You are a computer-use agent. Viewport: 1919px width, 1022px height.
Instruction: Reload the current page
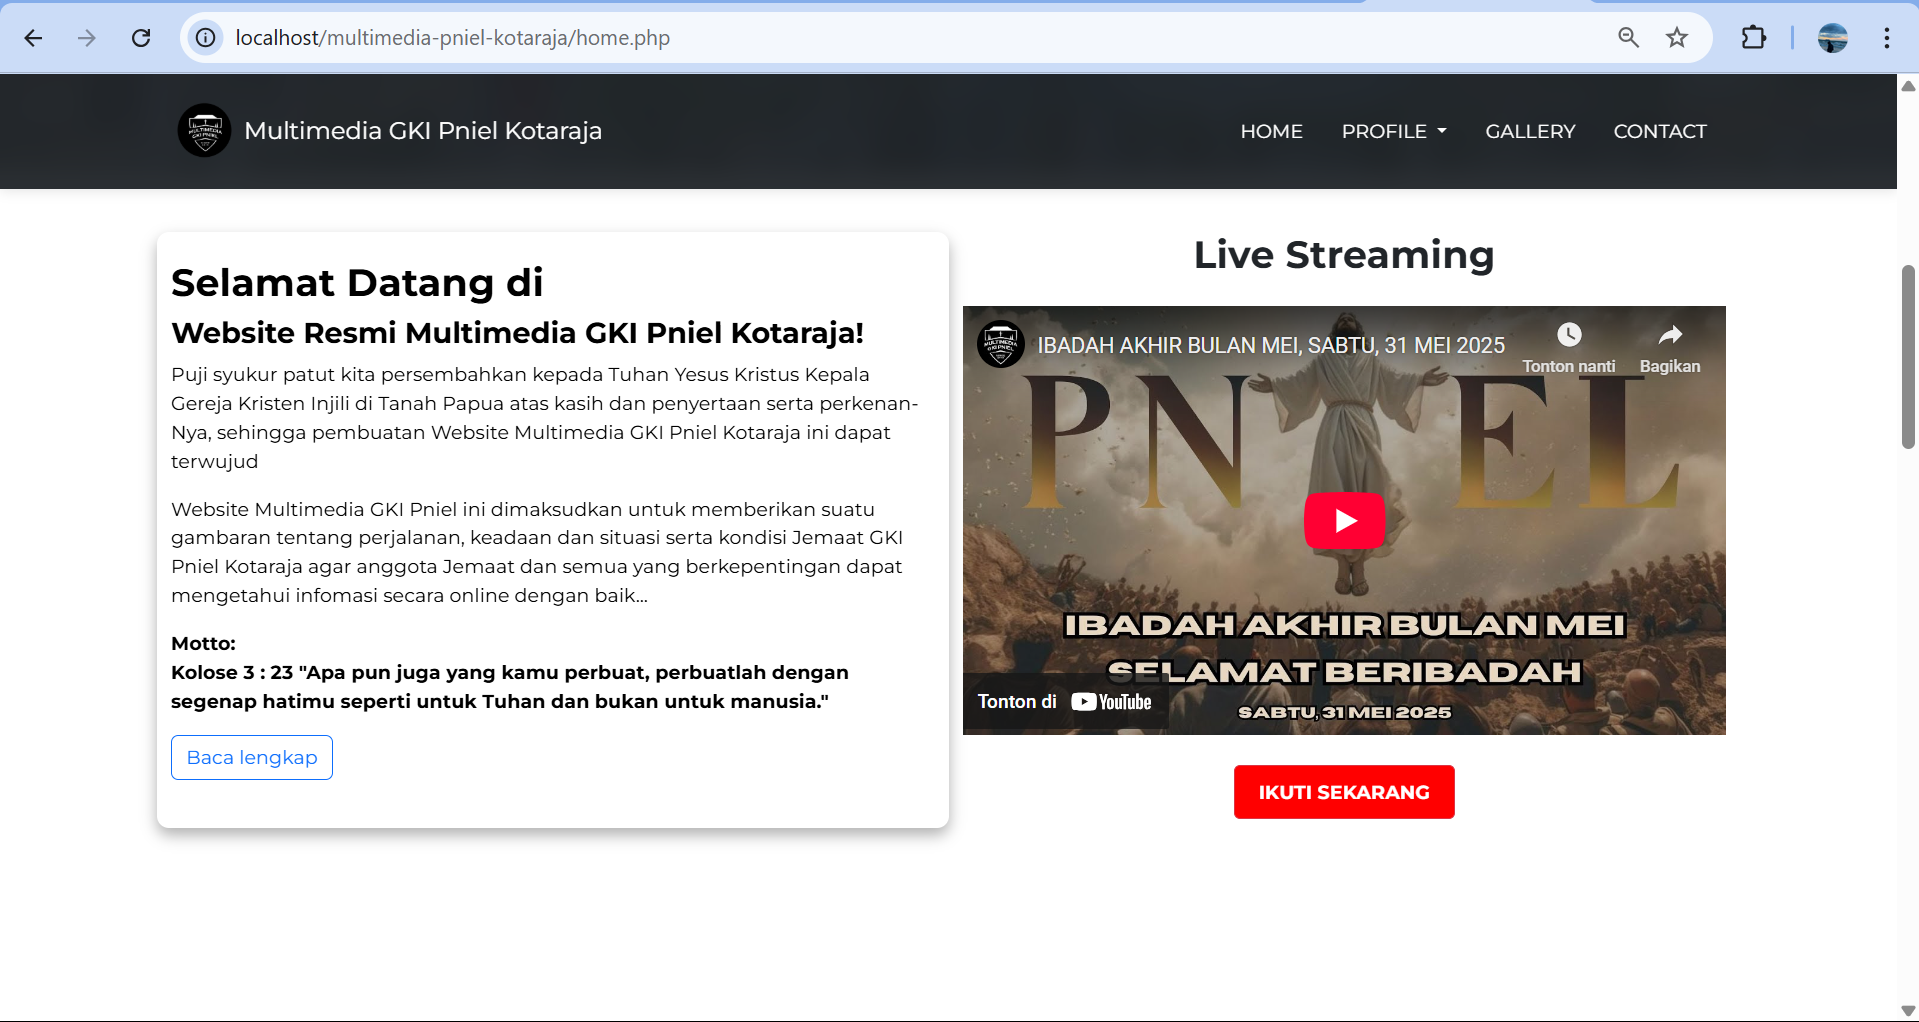[x=141, y=38]
